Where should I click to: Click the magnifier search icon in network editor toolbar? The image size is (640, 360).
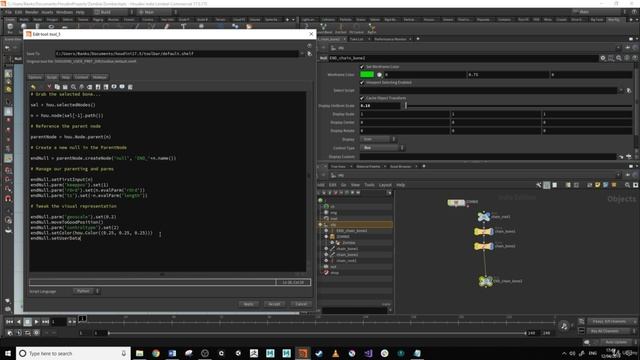click(x=627, y=185)
